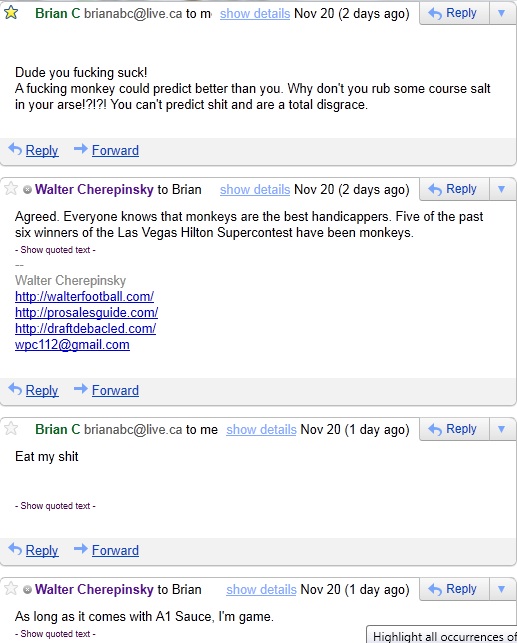The width and height of the screenshot is (517, 643).
Task: Show details of first Brian C email
Action: 255,14
